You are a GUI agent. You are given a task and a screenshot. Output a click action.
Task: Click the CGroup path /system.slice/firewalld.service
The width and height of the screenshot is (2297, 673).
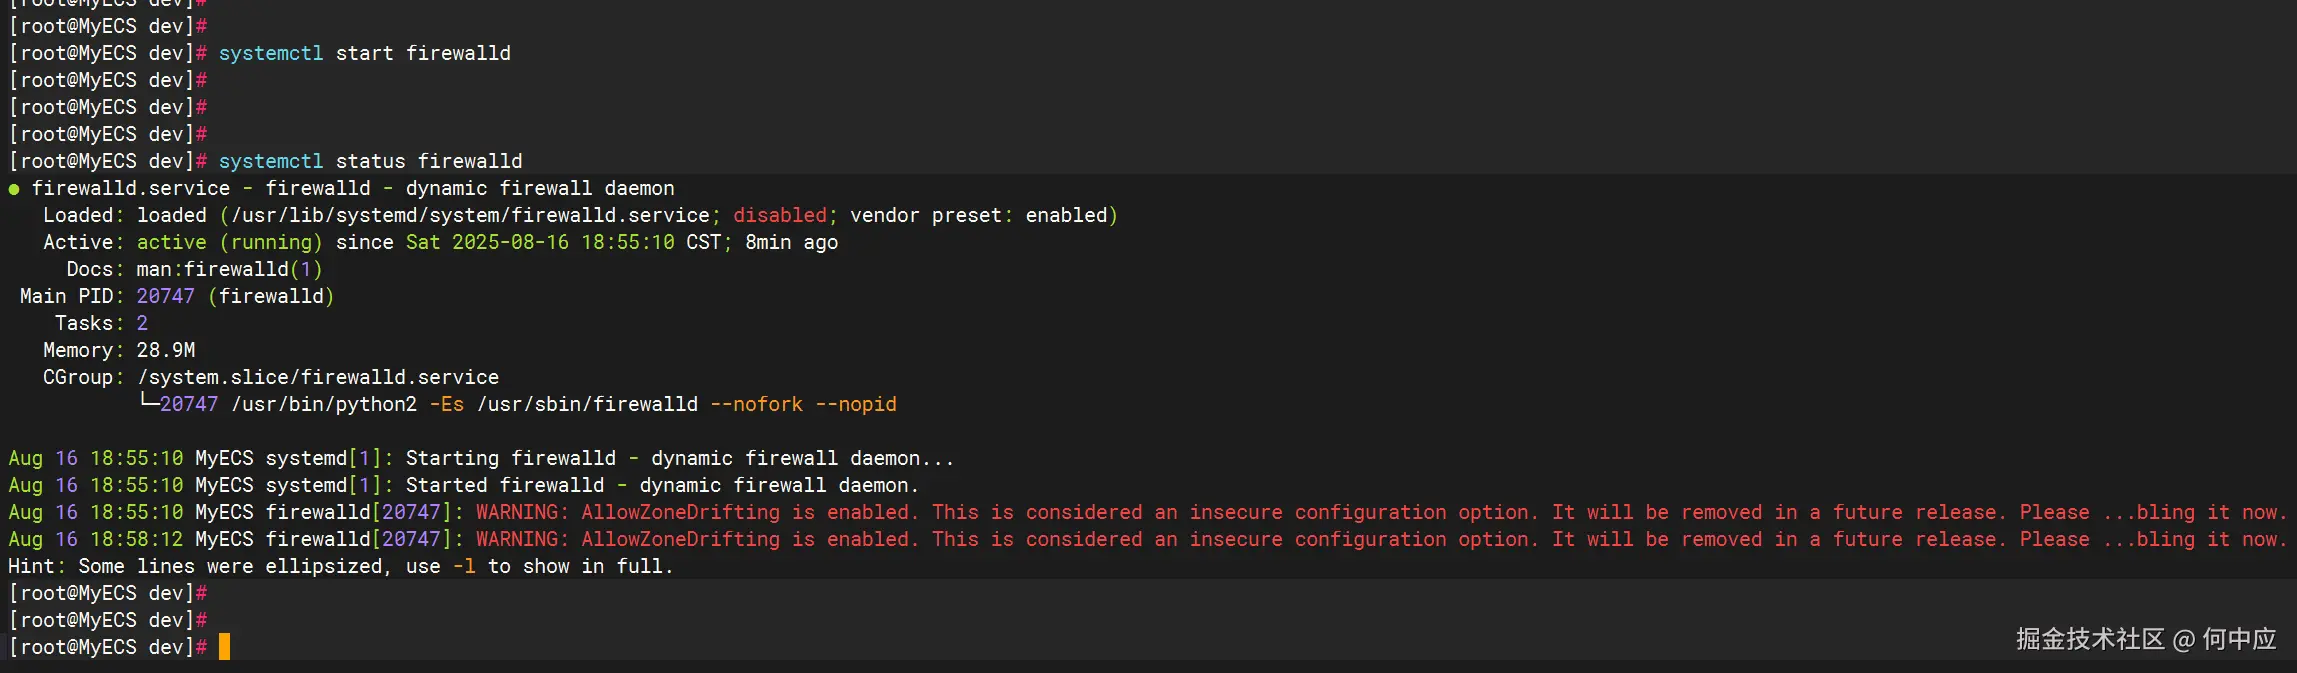[x=318, y=377]
